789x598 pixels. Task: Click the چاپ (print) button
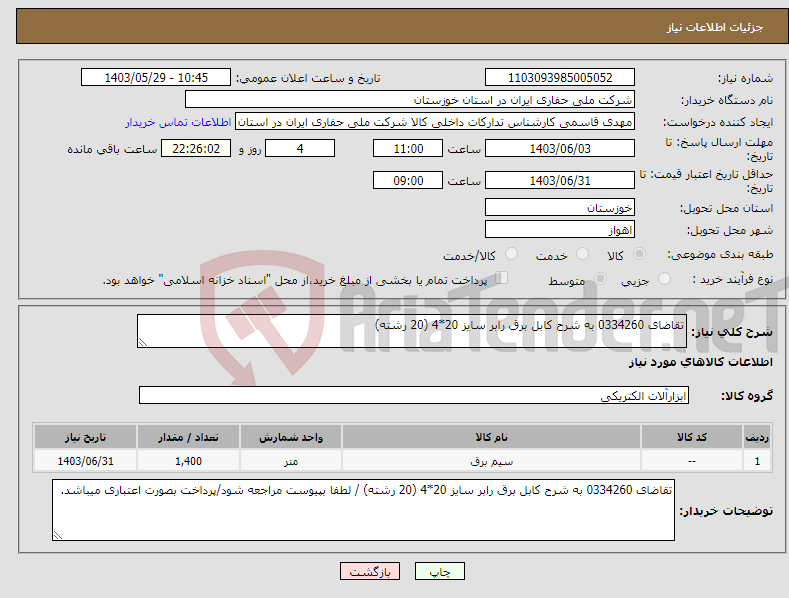439,571
